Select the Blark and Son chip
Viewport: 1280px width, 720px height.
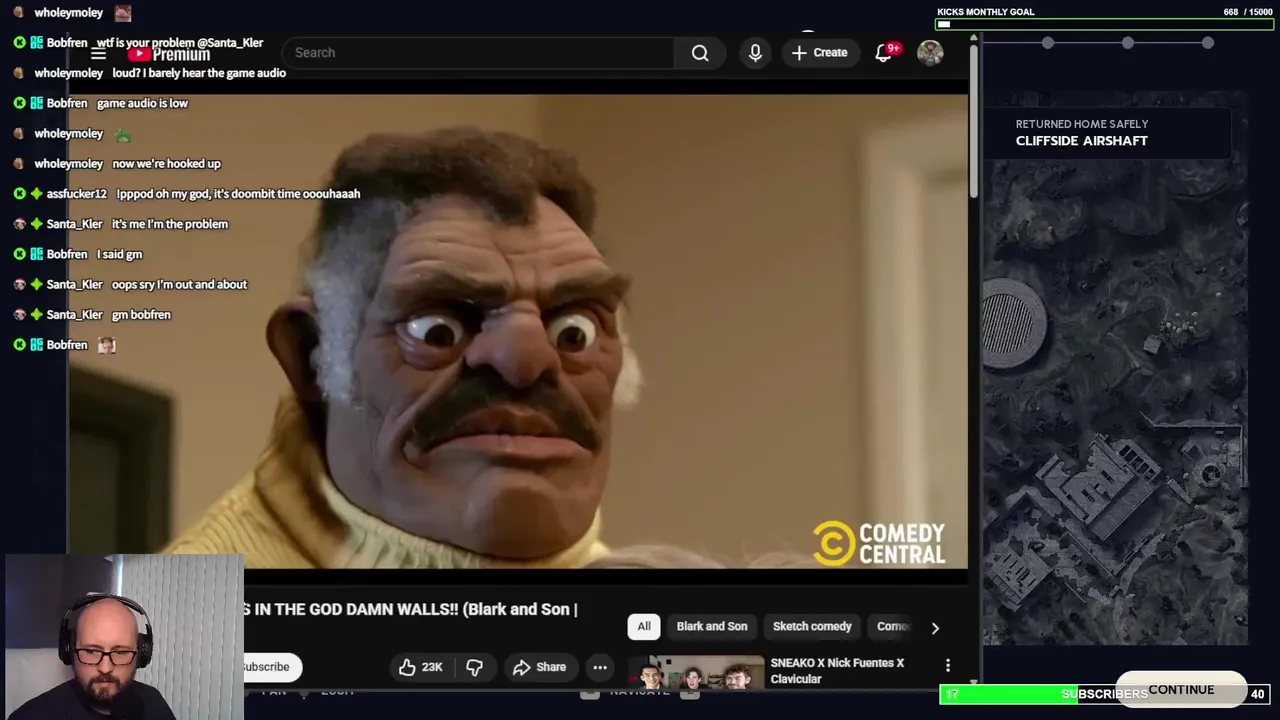click(712, 627)
